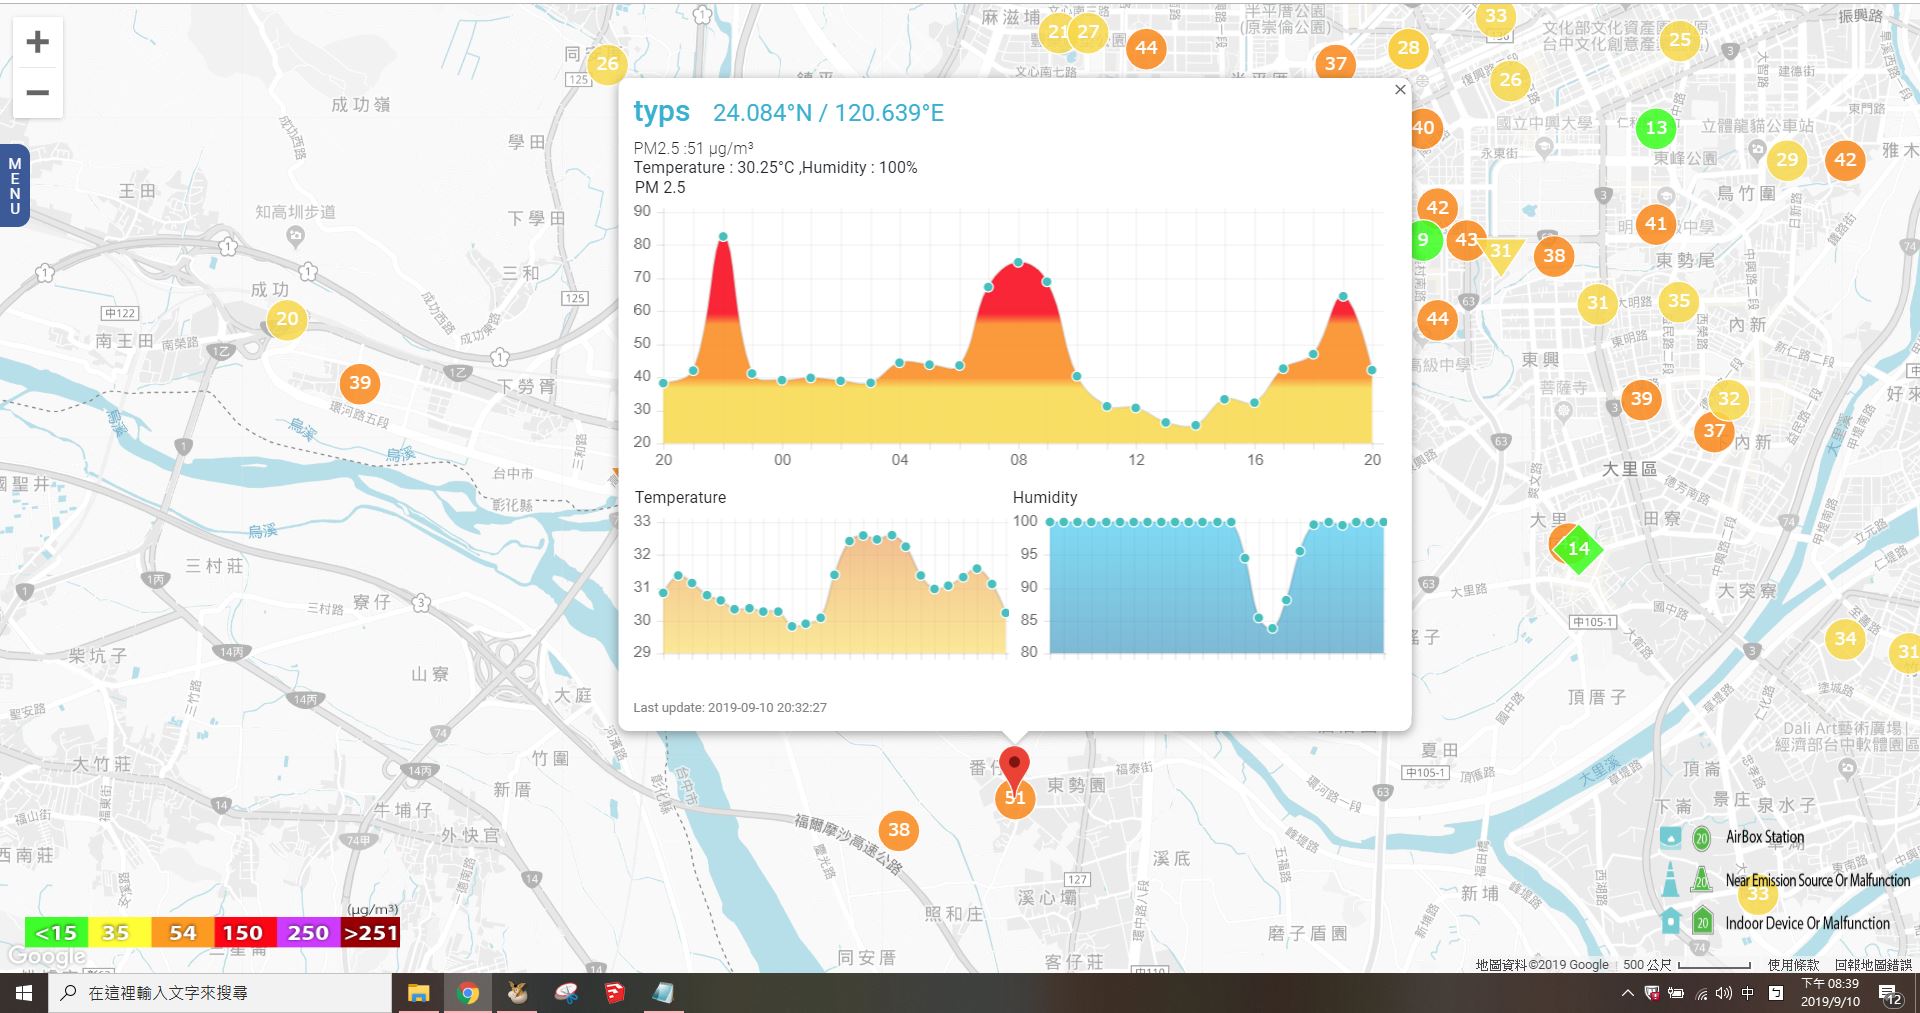The image size is (1920, 1013).
Task: Click the purple 250 legend color
Action: click(308, 933)
